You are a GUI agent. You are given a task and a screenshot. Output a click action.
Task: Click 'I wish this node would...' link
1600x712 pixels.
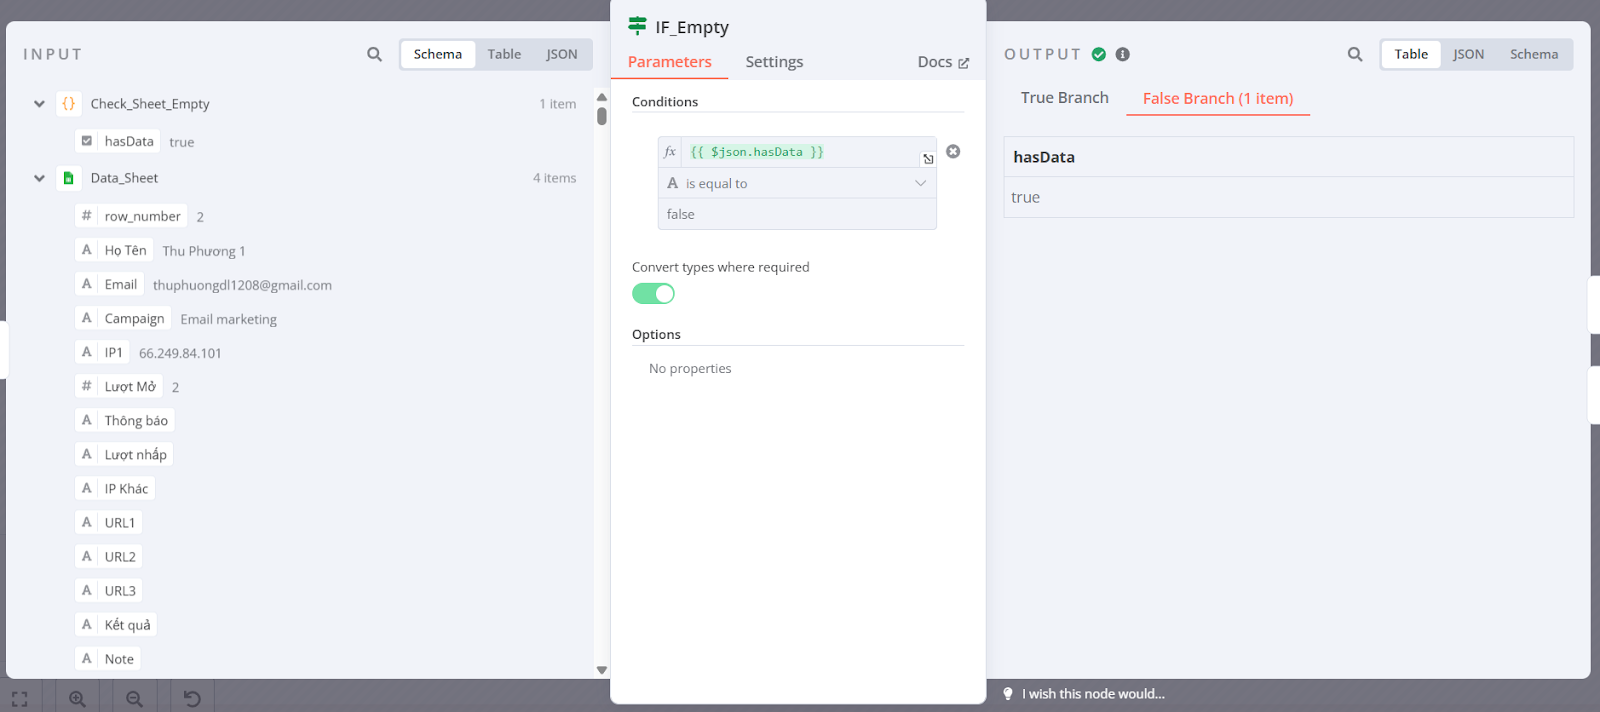[x=1093, y=694]
